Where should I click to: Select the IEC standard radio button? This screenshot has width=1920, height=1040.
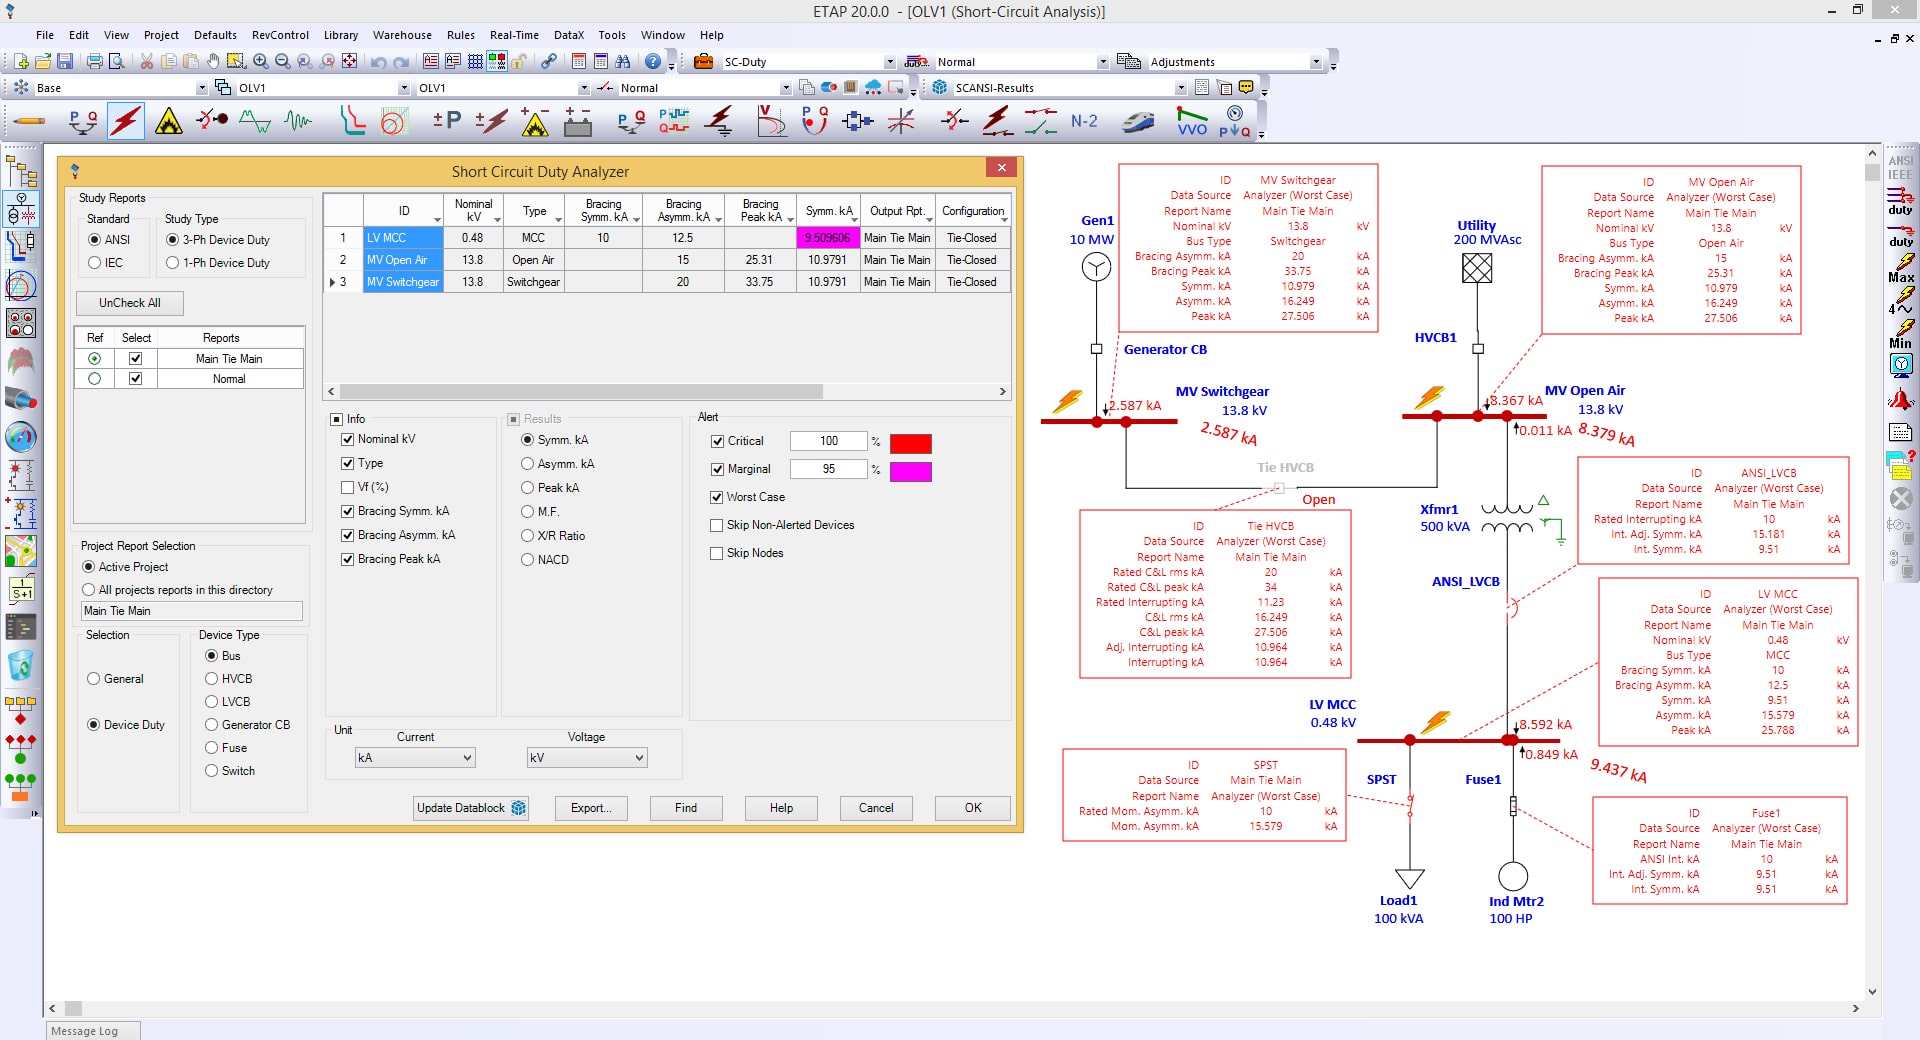[x=95, y=263]
